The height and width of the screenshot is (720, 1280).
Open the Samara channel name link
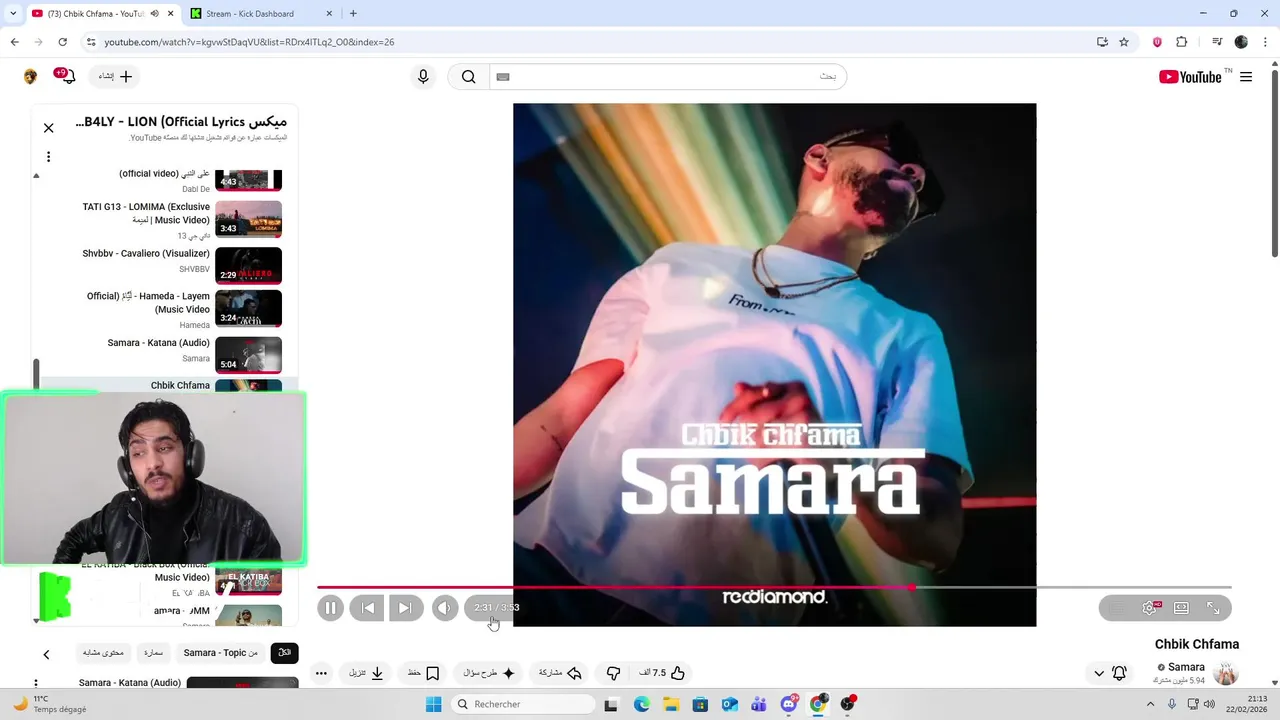1186,667
